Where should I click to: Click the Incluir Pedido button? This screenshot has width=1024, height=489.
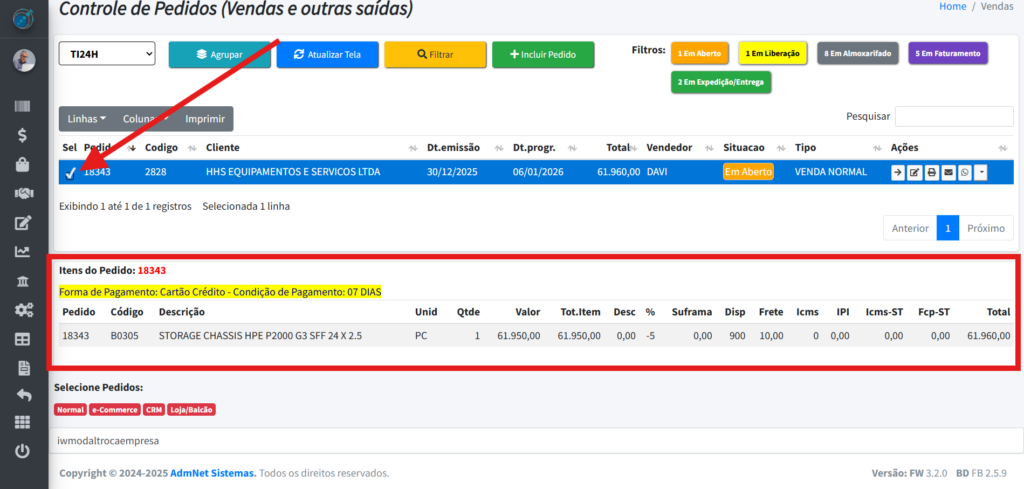pos(543,55)
